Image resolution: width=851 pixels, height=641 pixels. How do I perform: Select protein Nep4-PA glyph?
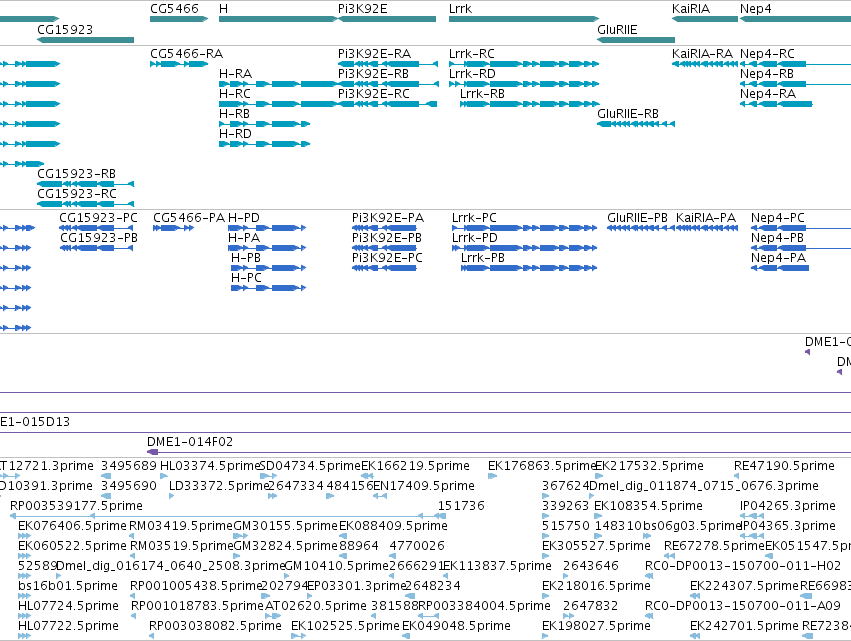(780, 268)
